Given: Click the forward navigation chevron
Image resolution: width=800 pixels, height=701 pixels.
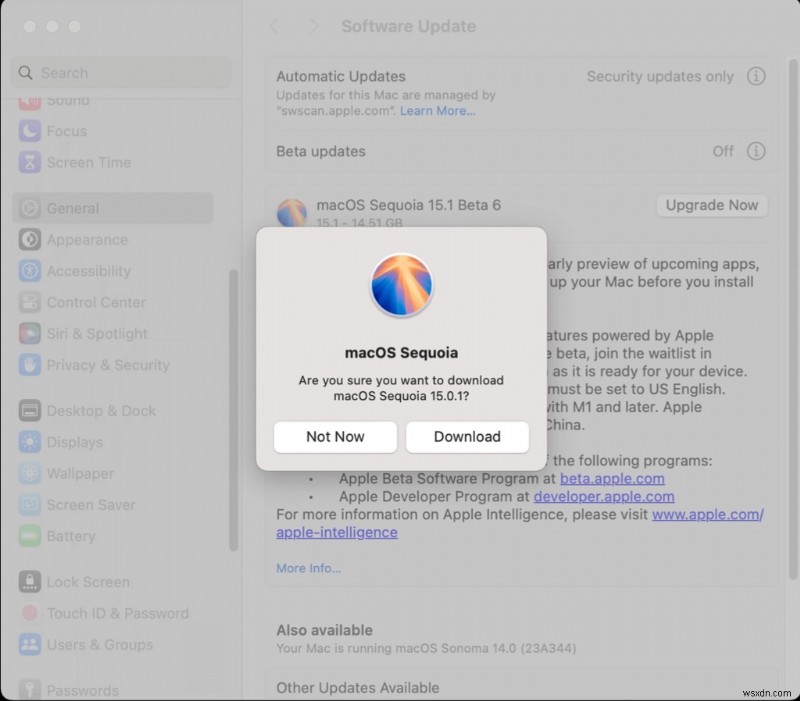Looking at the screenshot, I should click(x=314, y=26).
